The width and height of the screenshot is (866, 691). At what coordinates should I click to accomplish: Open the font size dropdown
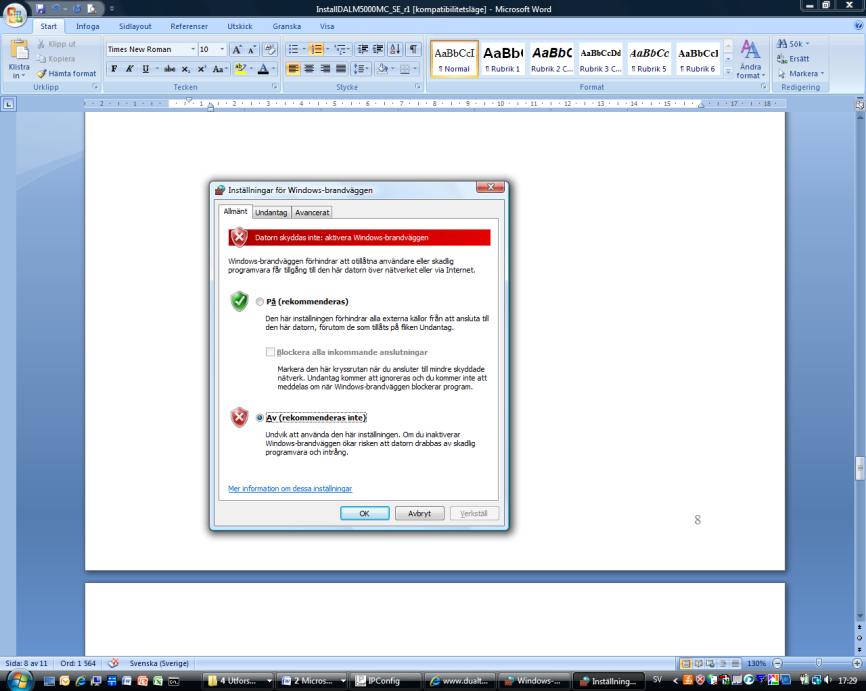pos(222,50)
